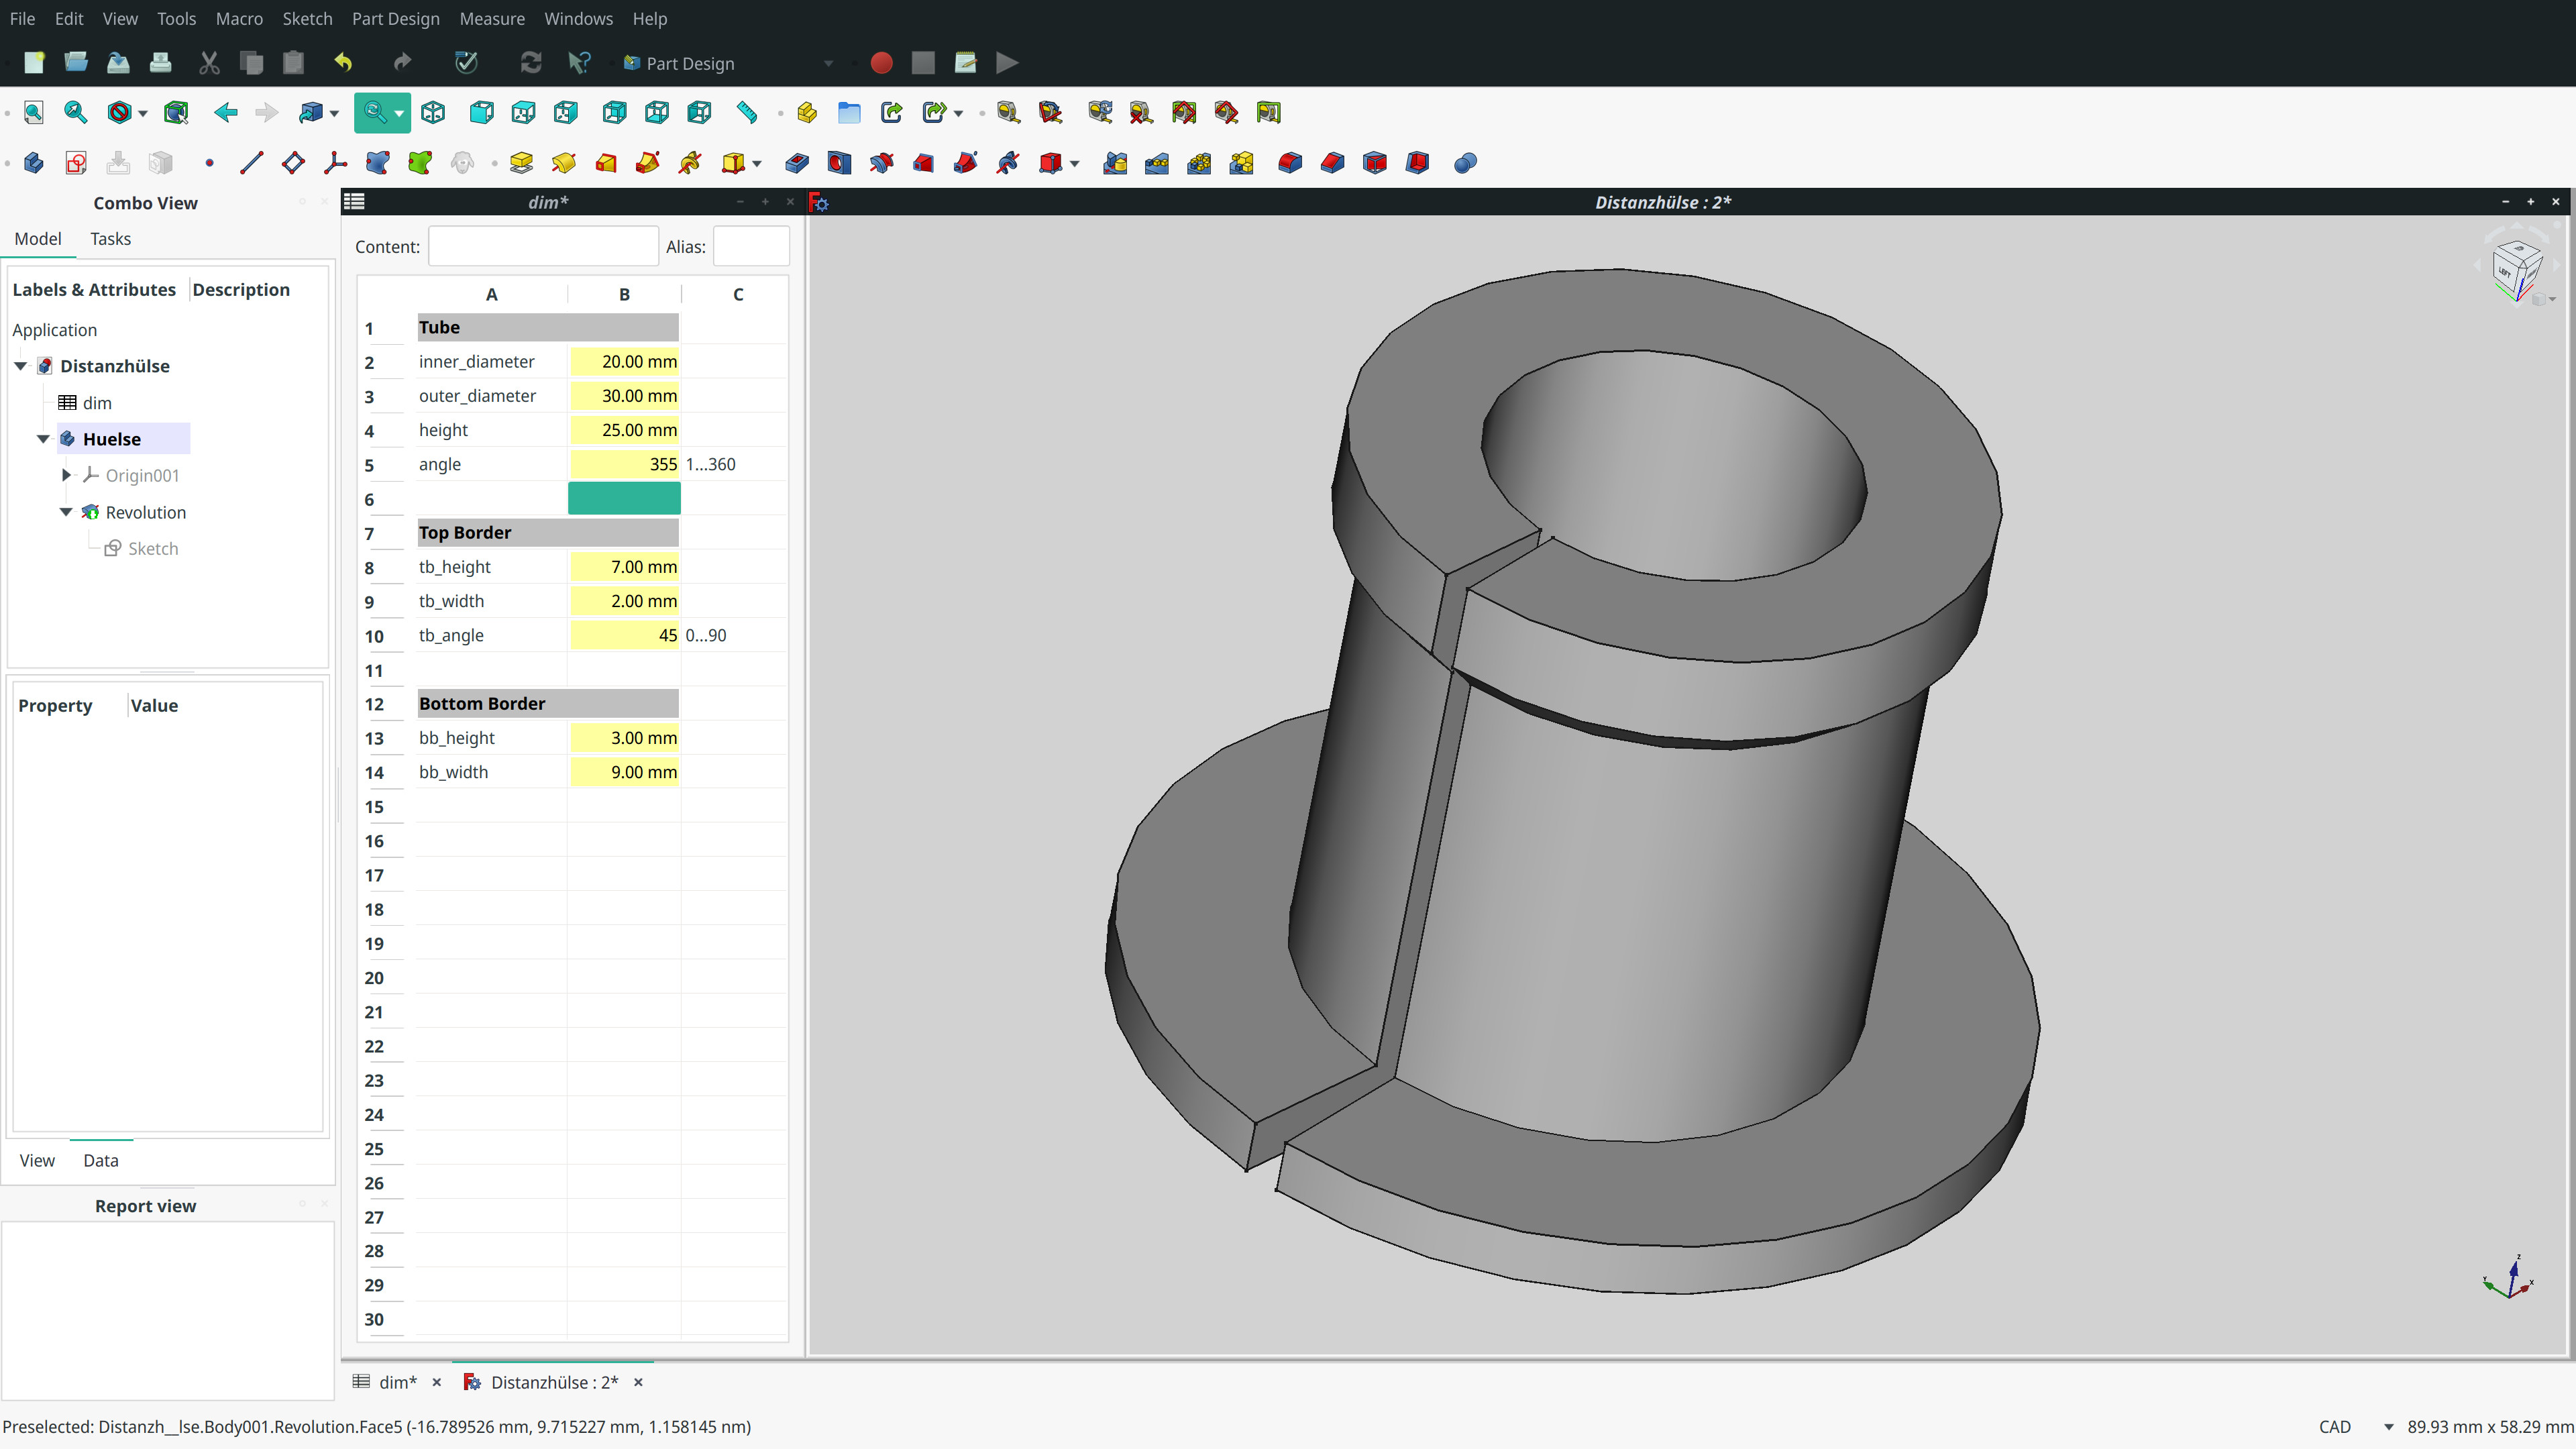Activate the Pocket tool

point(796,162)
